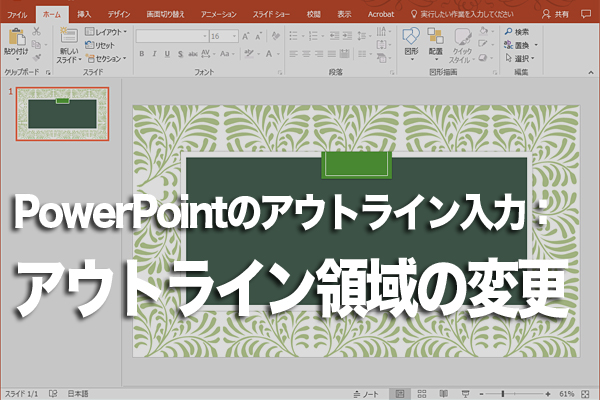Switch to the Insert (挿入) tab
Screen dimensions: 600x400
click(84, 15)
